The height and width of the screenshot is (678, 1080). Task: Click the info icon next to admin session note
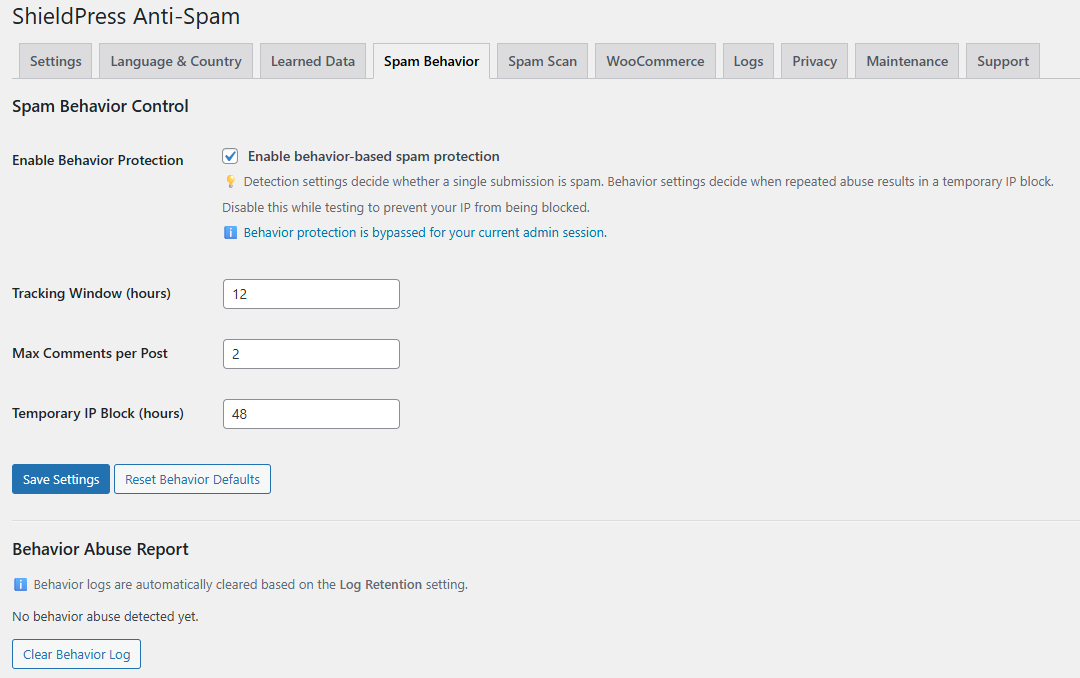(229, 232)
